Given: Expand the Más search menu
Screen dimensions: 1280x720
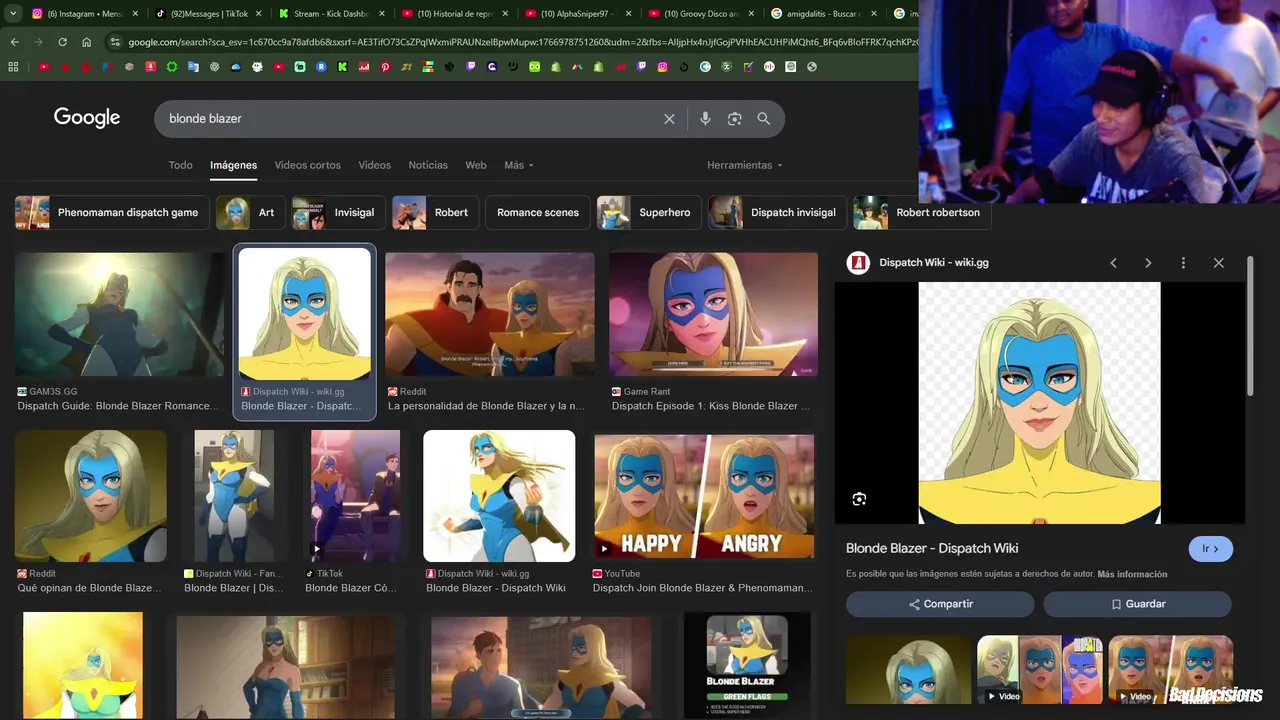Looking at the screenshot, I should 519,165.
